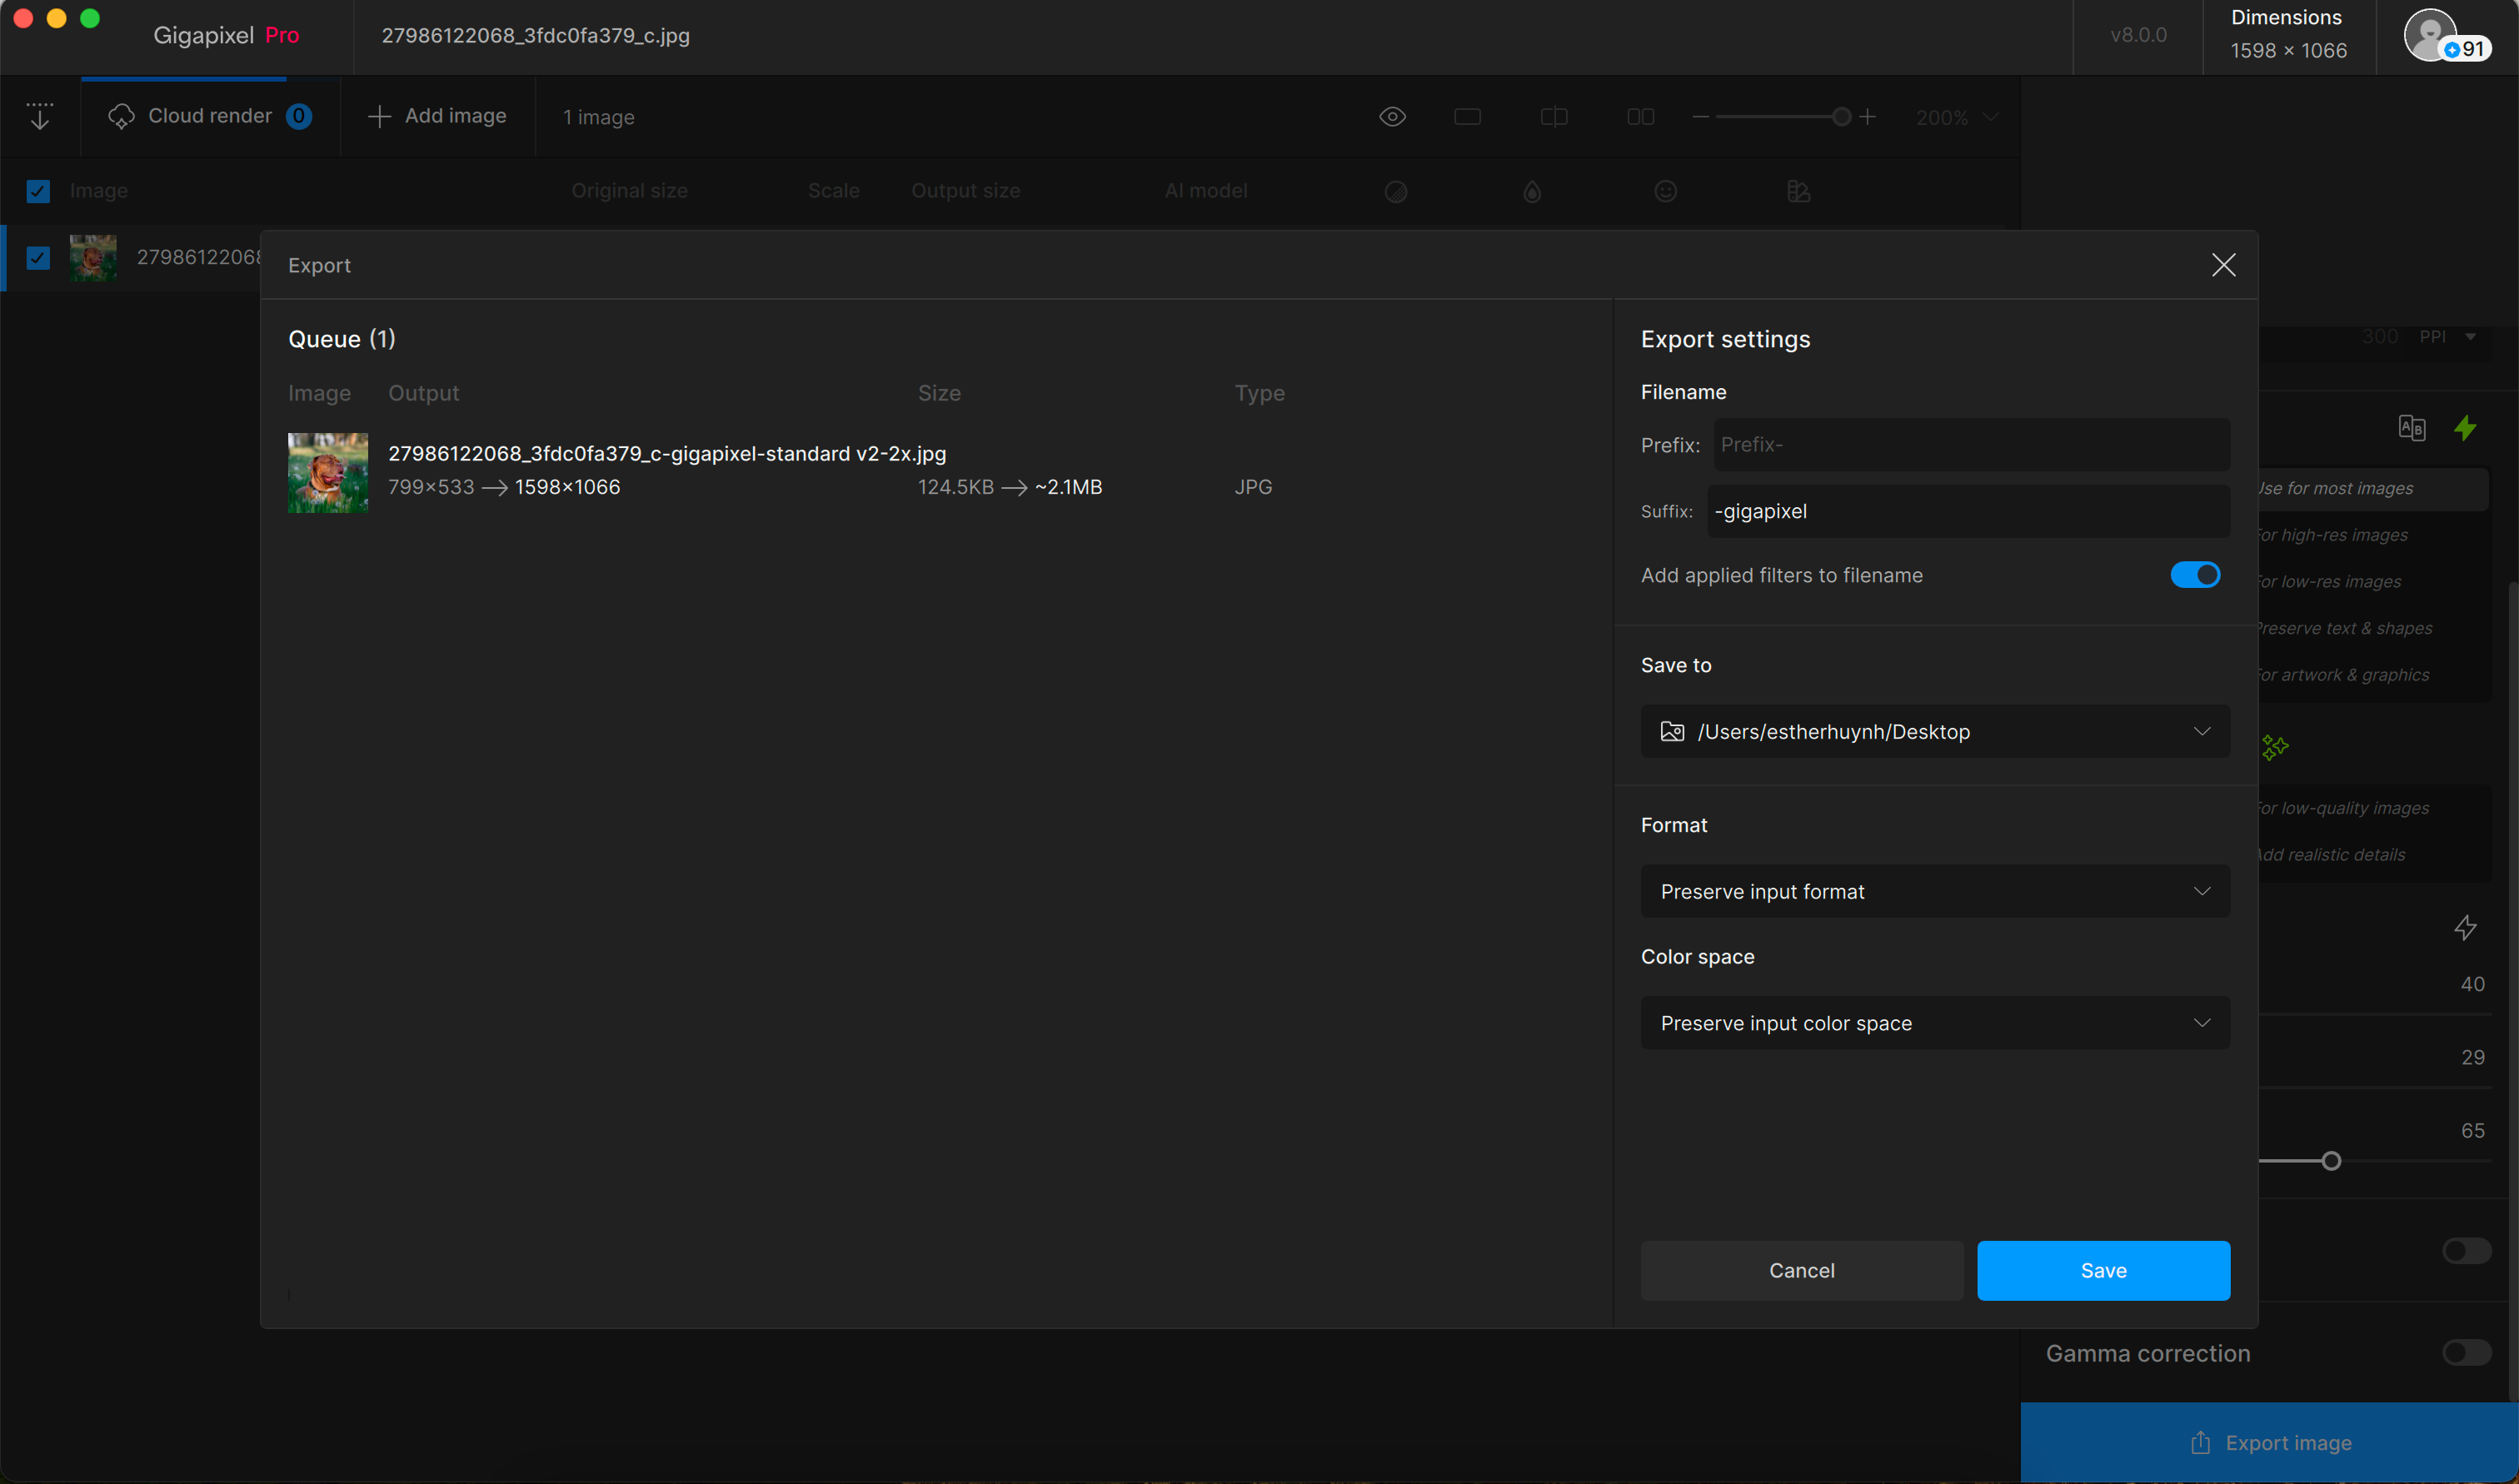Click the Cloud render cloud icon
Image resolution: width=2519 pixels, height=1484 pixels.
pos(121,116)
